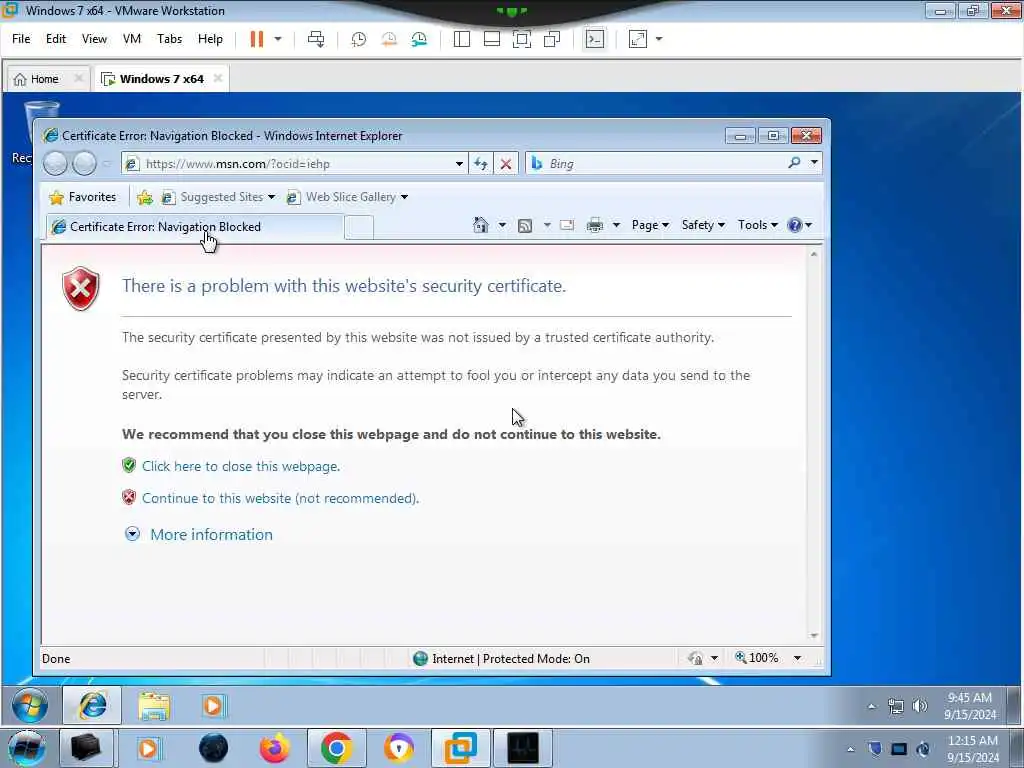Go back in Internet Explorer
The height and width of the screenshot is (768, 1024).
click(56, 163)
